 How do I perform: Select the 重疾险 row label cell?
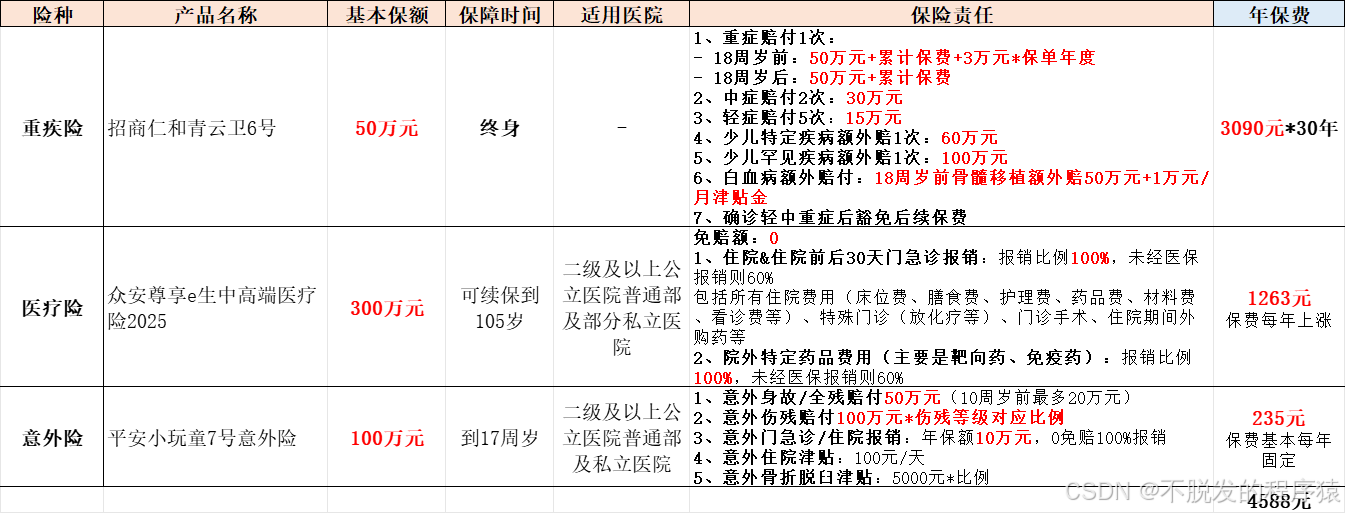pos(52,128)
